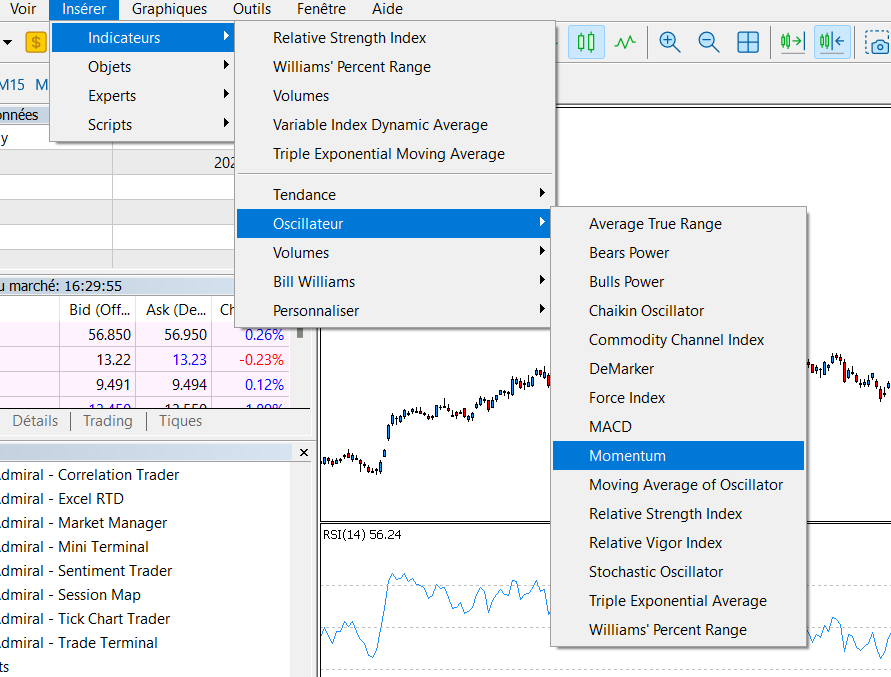Image resolution: width=891 pixels, height=677 pixels.
Task: Choose Williams' Percent Range in Oscillateur list
Action: pos(678,629)
